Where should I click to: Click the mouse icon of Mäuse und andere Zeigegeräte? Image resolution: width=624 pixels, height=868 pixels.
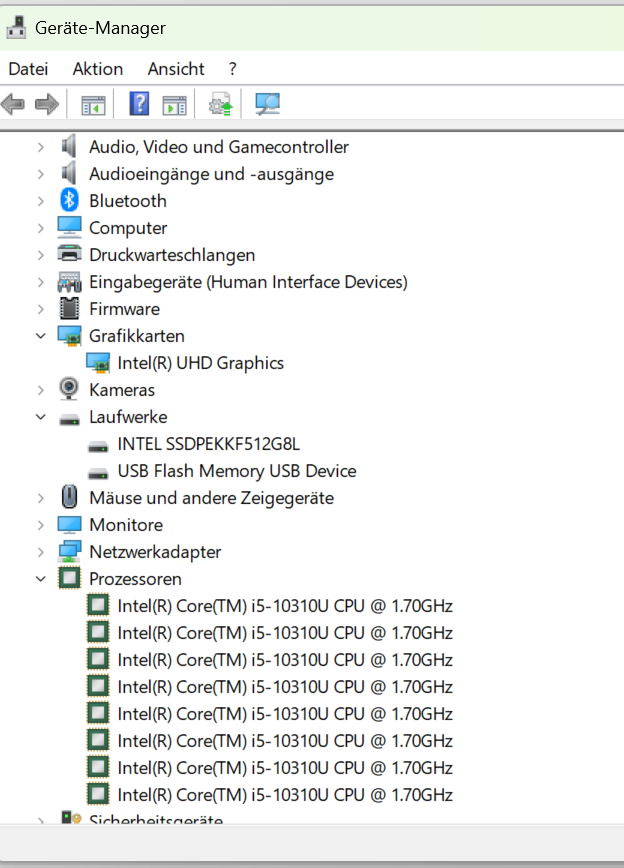(x=69, y=497)
